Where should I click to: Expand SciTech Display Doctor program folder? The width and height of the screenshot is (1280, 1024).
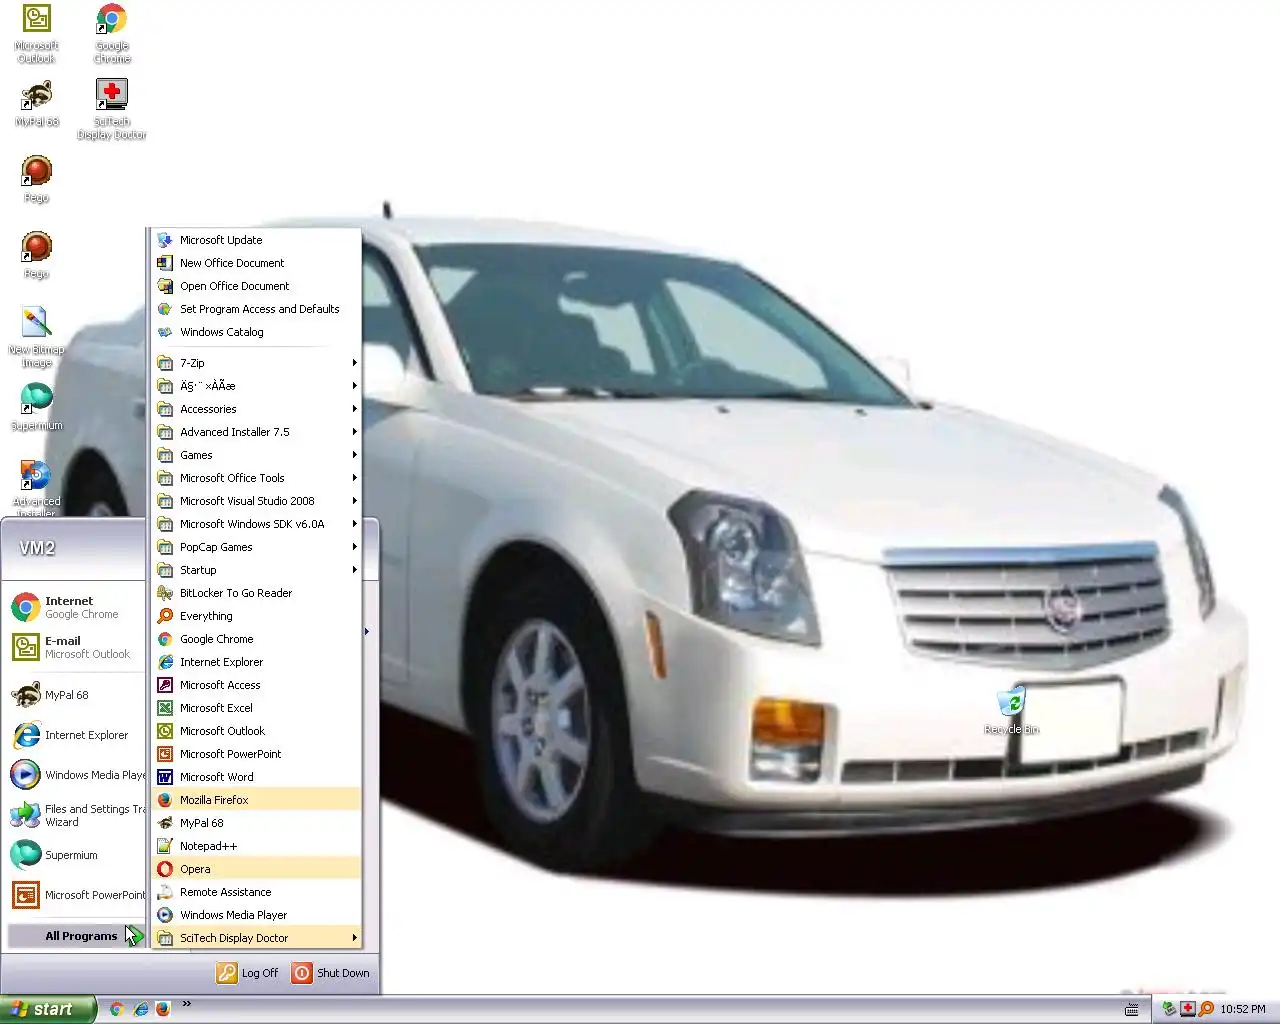256,938
